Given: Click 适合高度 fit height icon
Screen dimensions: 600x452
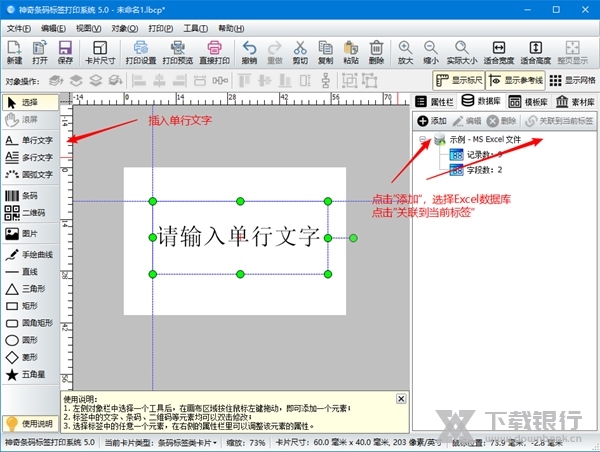Looking at the screenshot, I should tap(535, 52).
